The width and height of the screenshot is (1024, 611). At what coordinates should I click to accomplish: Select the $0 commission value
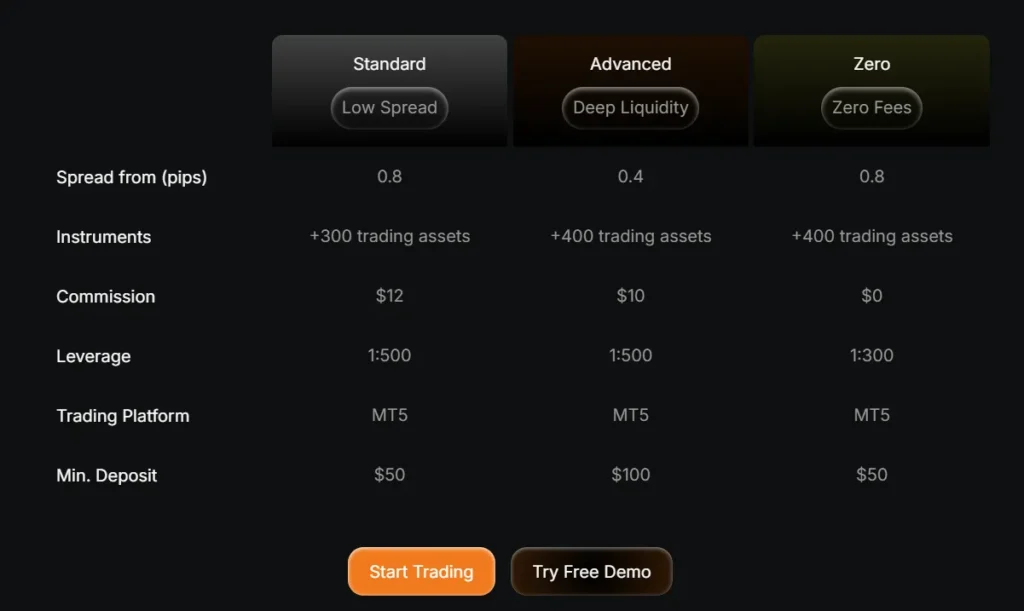click(x=871, y=296)
